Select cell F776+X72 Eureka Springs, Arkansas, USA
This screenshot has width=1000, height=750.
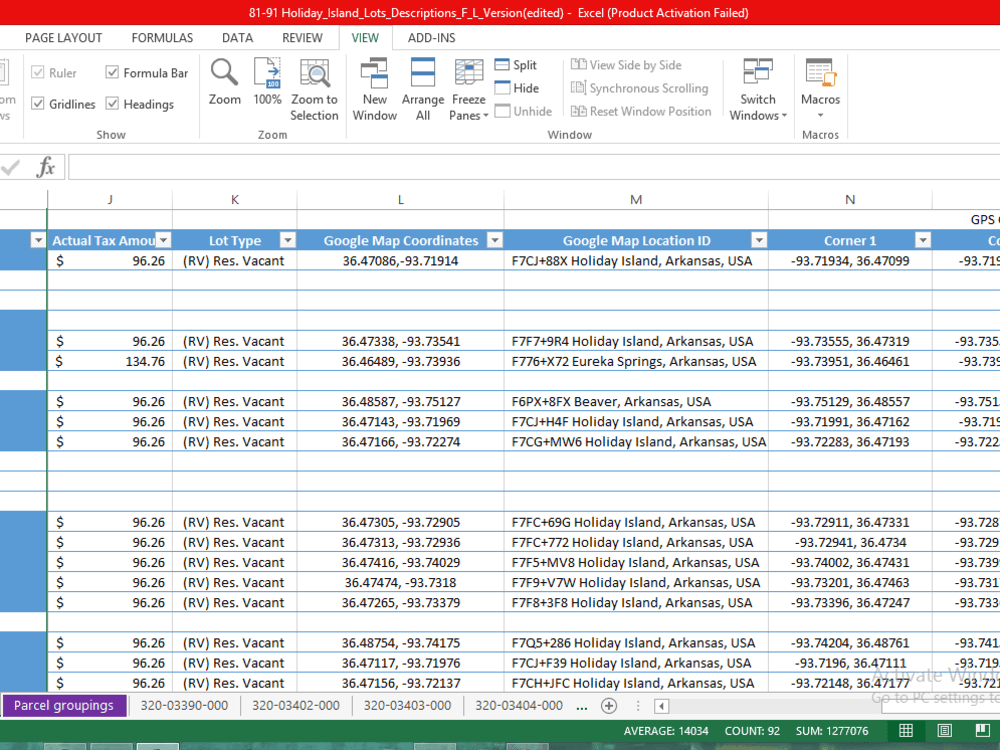[x=636, y=361]
